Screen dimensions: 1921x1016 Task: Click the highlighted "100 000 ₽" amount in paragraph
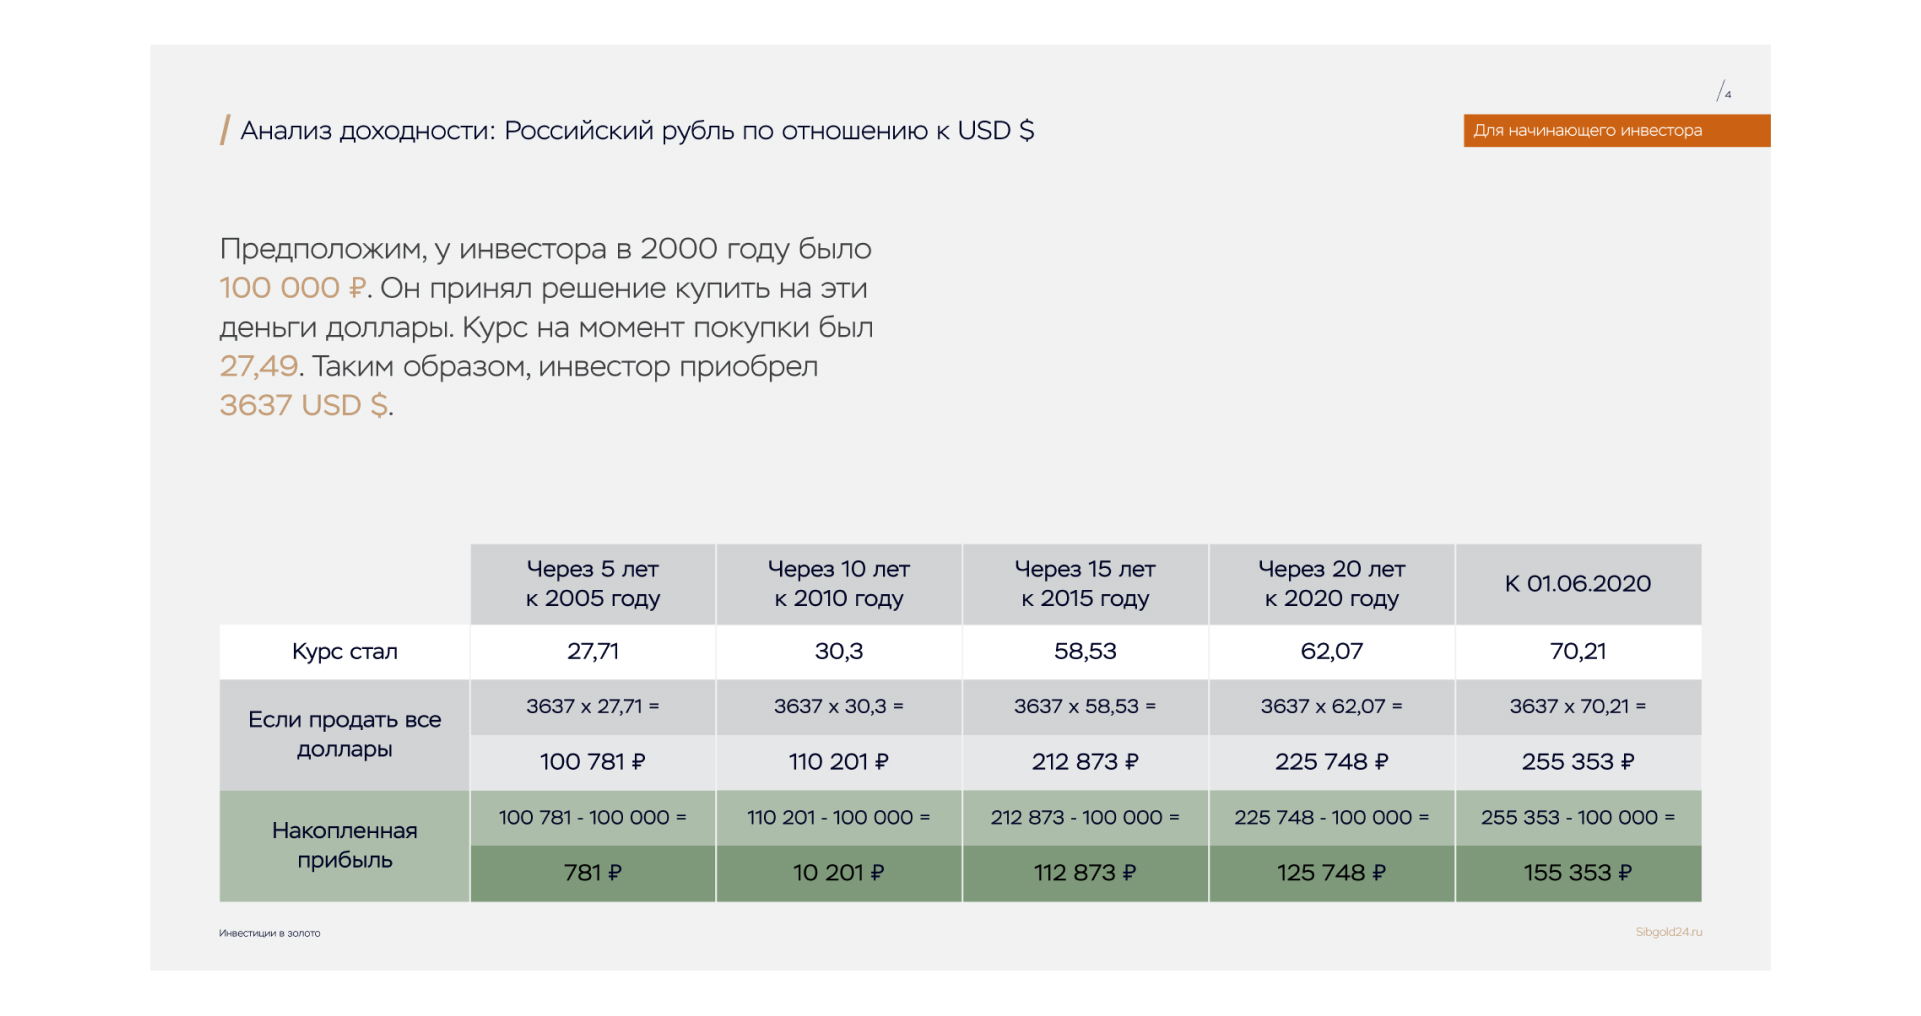pos(293,288)
